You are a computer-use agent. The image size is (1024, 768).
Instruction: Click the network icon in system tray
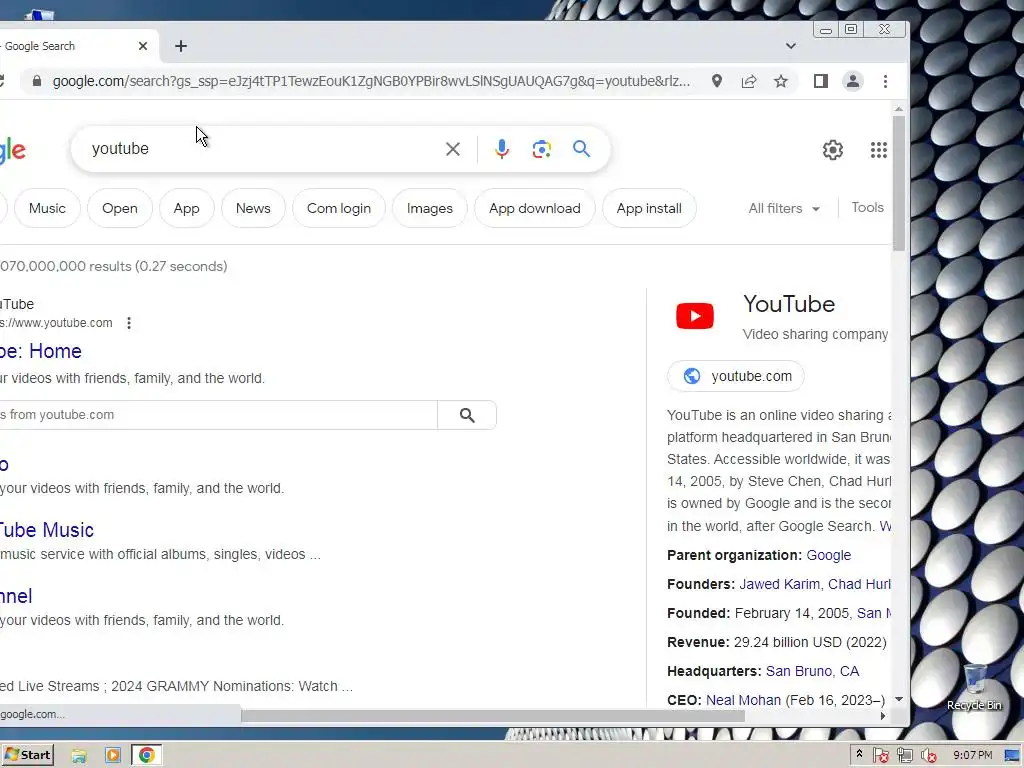[x=904, y=755]
